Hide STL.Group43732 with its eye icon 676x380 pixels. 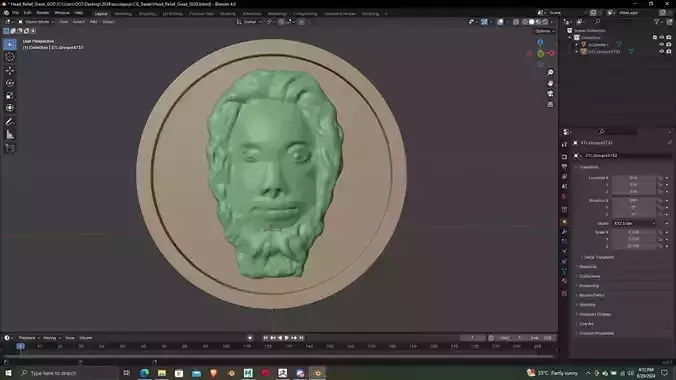point(662,51)
